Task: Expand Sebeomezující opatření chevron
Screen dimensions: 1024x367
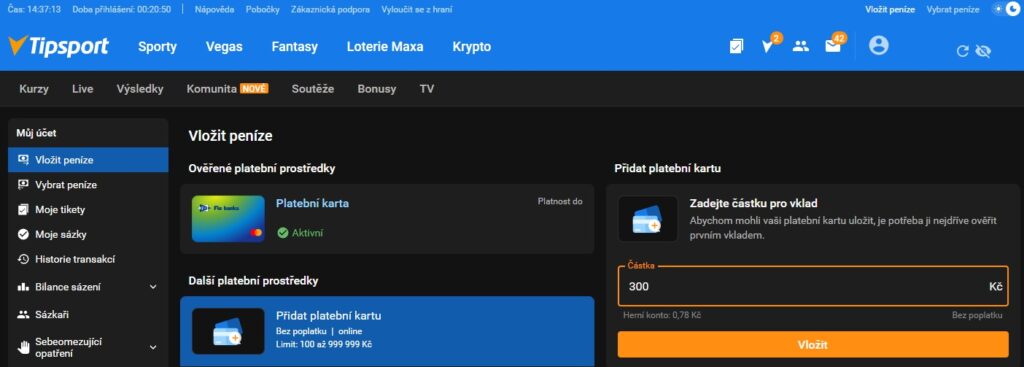Action: 153,347
